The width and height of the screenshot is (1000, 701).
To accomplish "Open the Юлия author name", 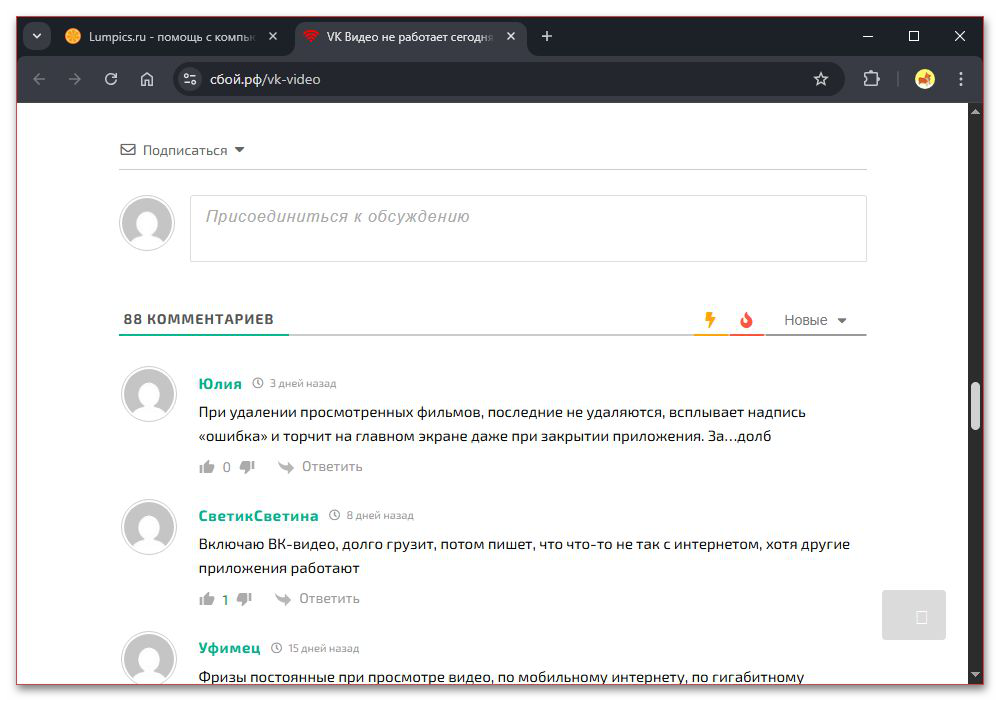I will pos(220,384).
